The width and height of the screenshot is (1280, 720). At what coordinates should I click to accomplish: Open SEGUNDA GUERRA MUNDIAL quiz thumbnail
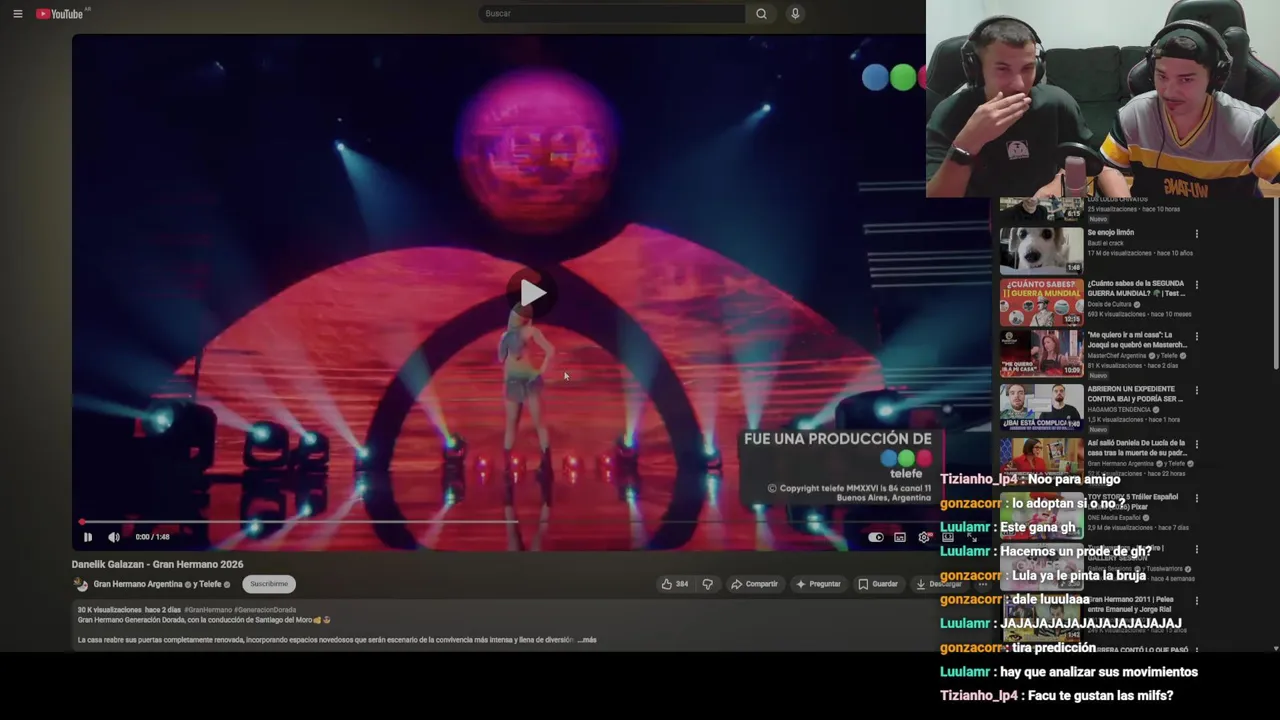click(1041, 302)
